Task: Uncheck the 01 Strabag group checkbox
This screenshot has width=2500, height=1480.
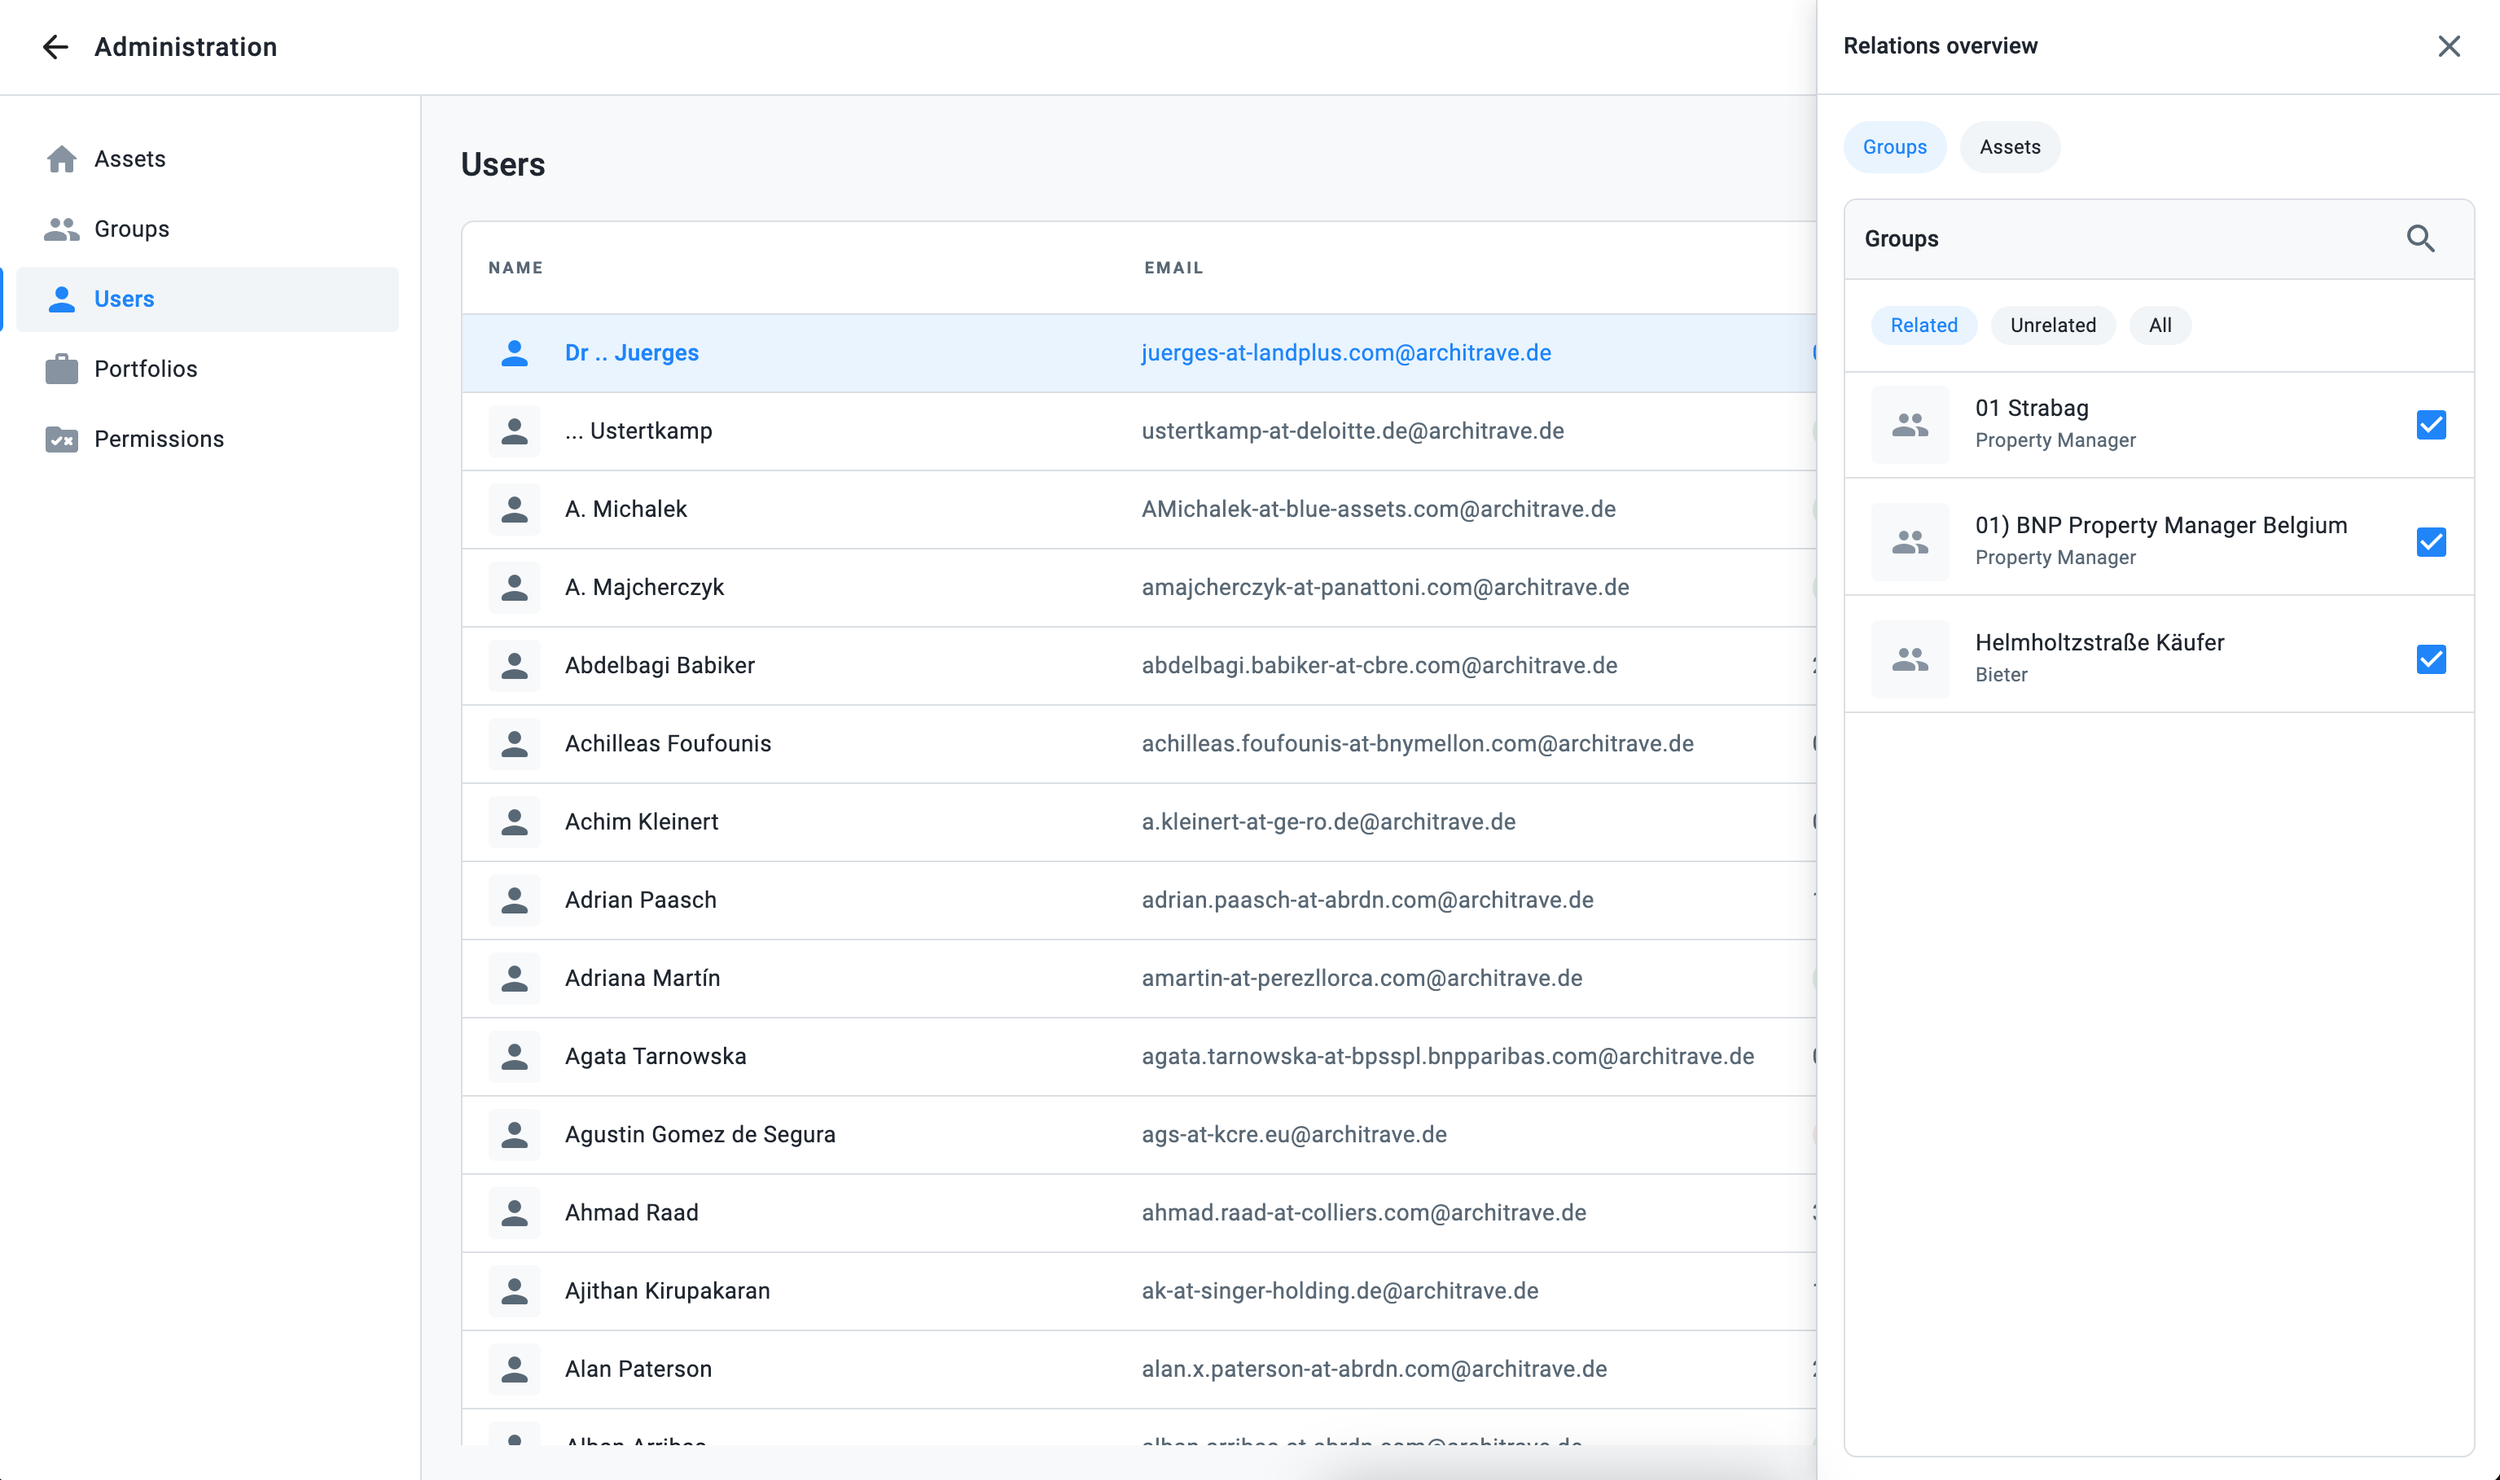Action: point(2430,425)
